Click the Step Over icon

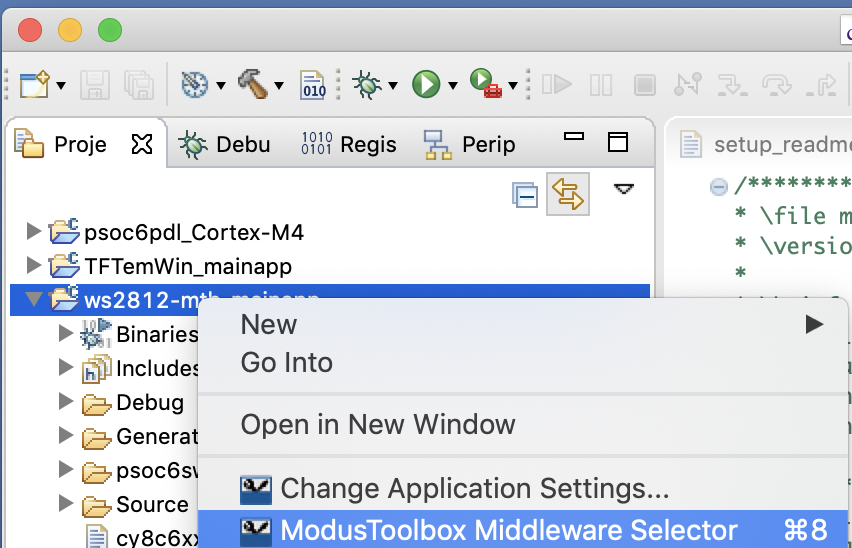click(776, 85)
